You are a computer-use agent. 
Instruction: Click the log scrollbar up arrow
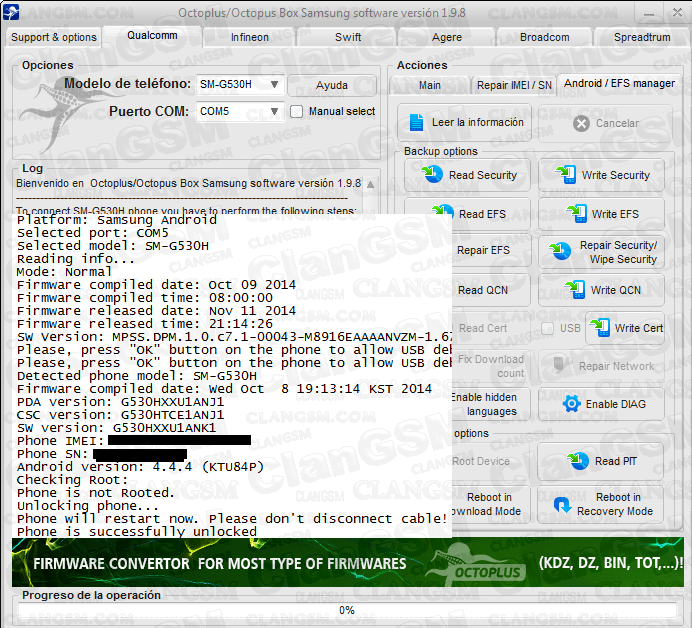[x=371, y=184]
